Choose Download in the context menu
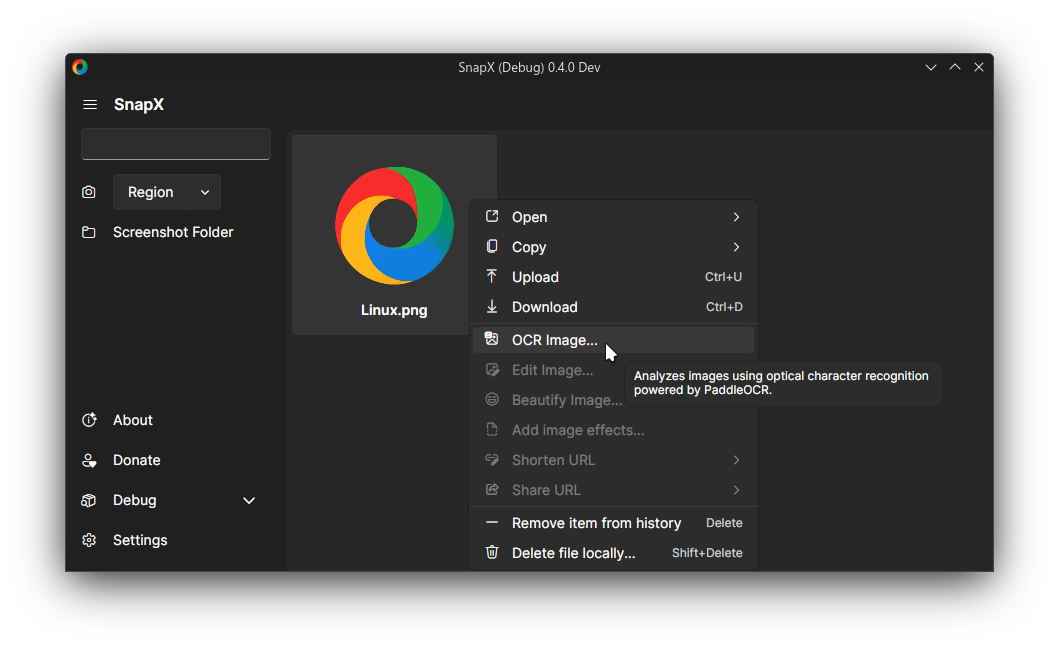 (545, 307)
